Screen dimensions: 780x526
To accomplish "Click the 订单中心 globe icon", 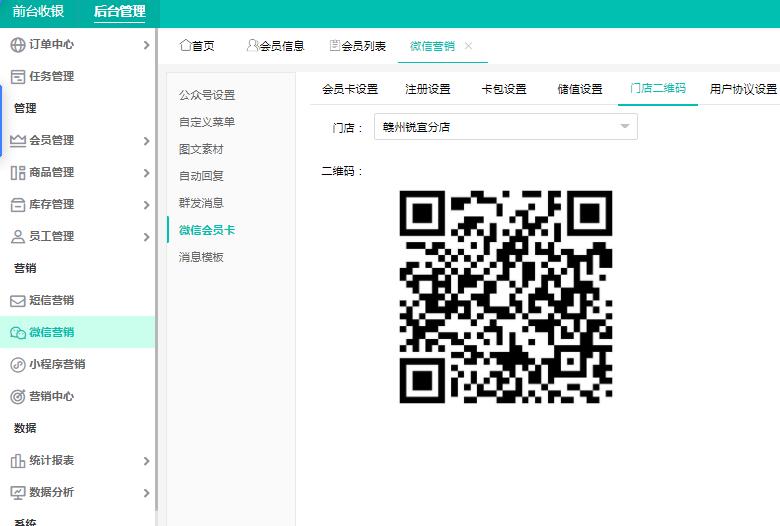I will 18,45.
